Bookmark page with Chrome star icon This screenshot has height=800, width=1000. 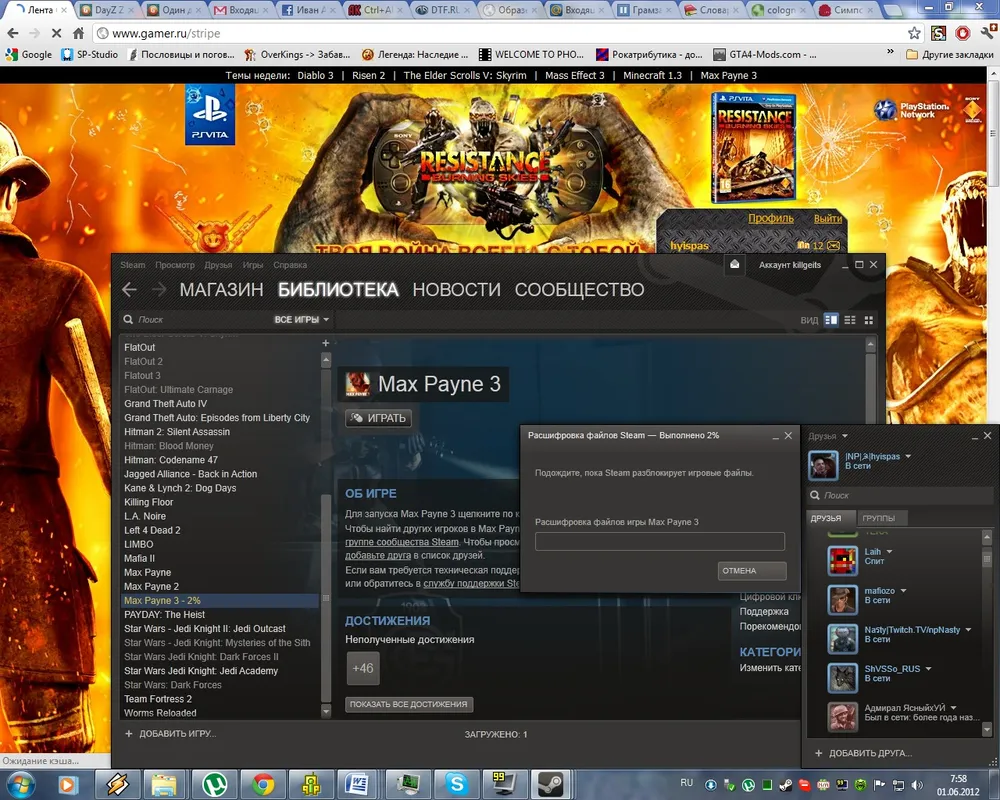pos(913,33)
